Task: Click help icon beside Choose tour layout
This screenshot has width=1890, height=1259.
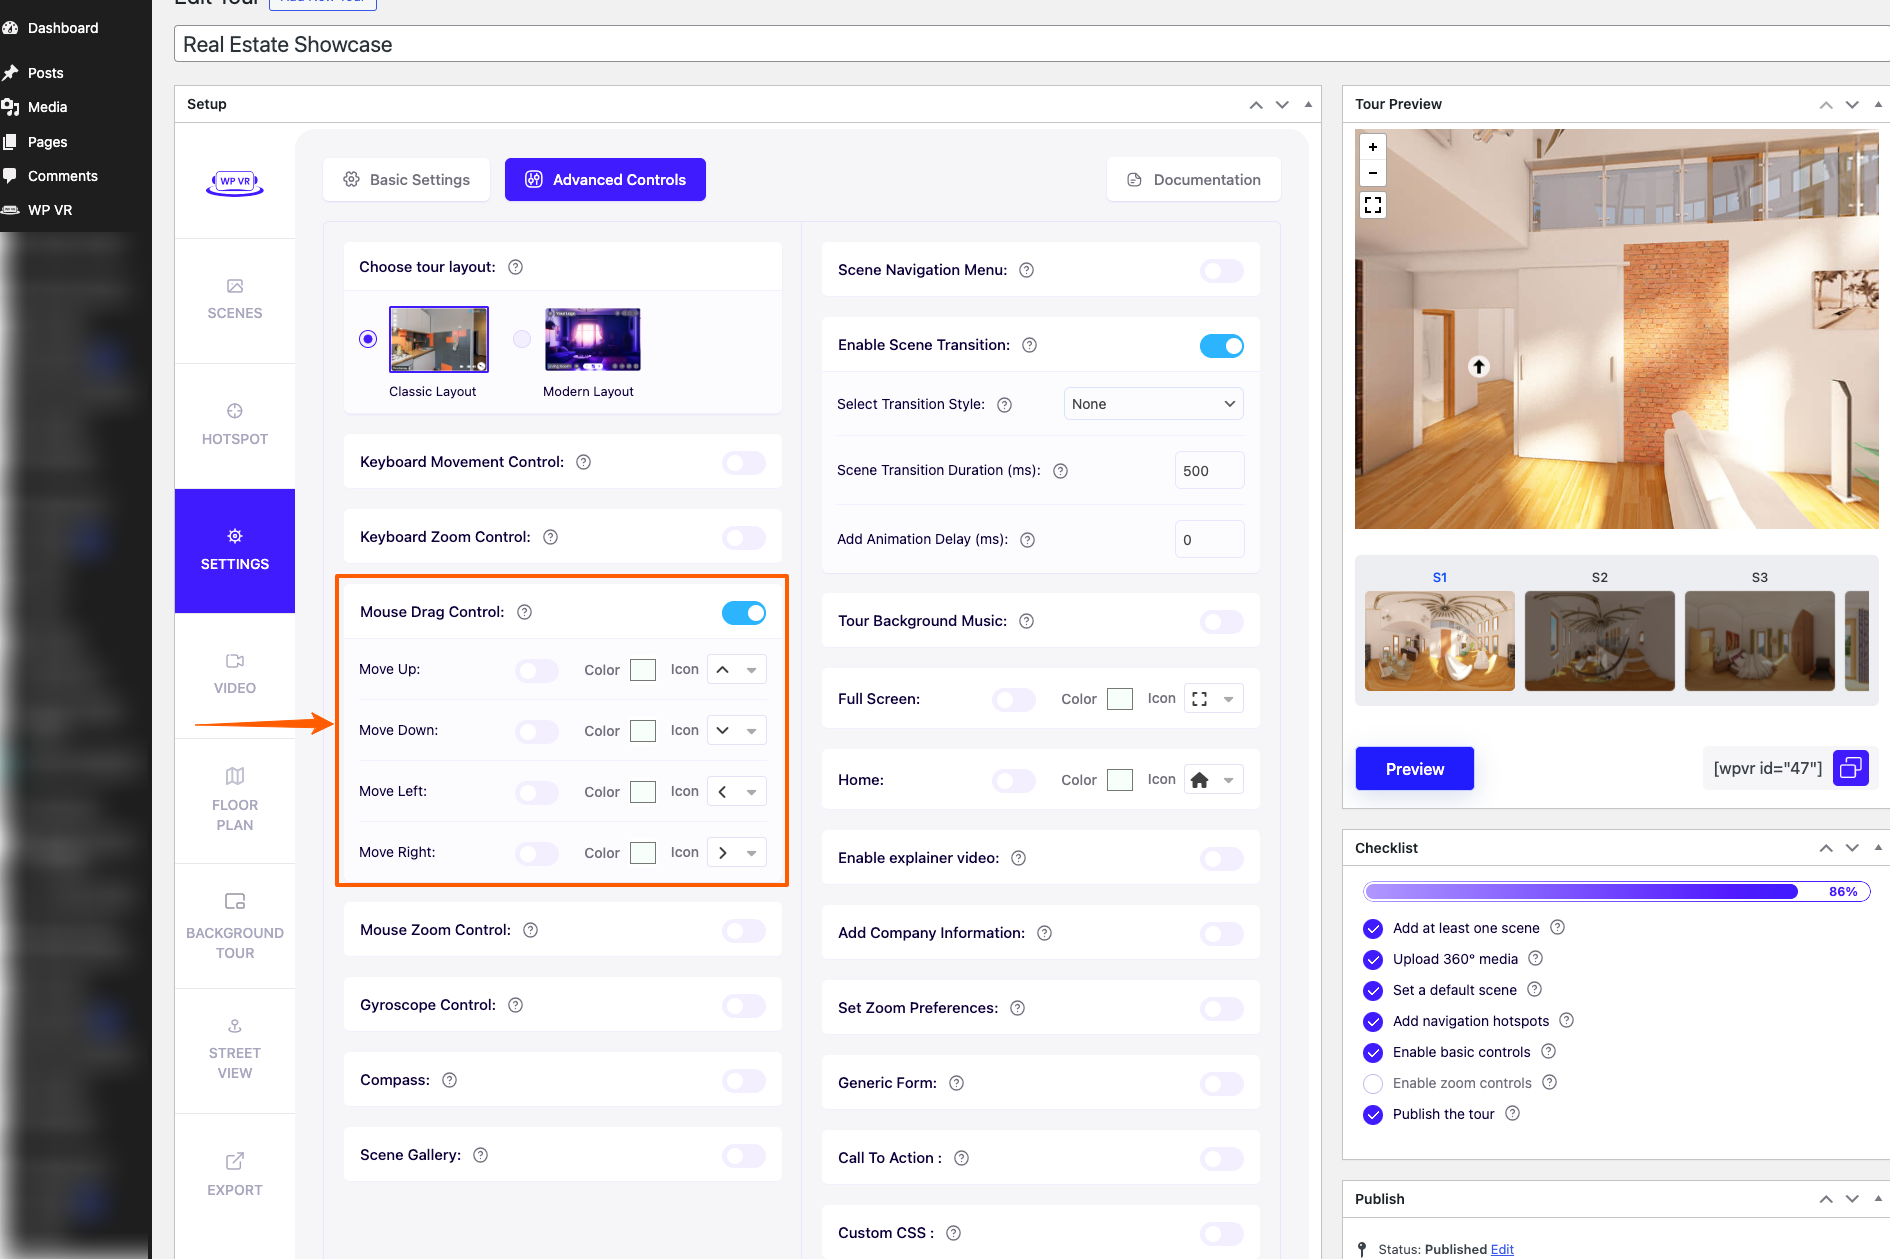Action: (516, 267)
